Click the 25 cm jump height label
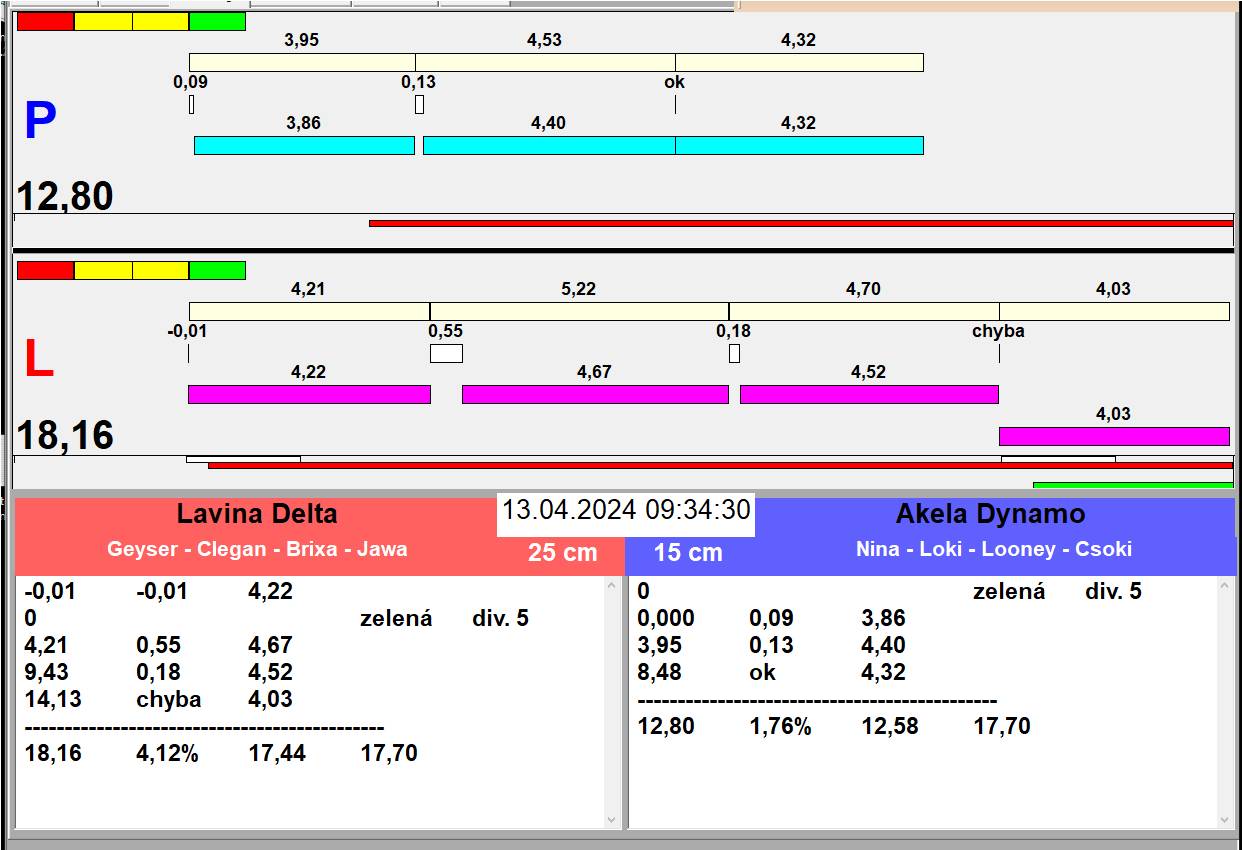1242x850 pixels. click(x=562, y=552)
